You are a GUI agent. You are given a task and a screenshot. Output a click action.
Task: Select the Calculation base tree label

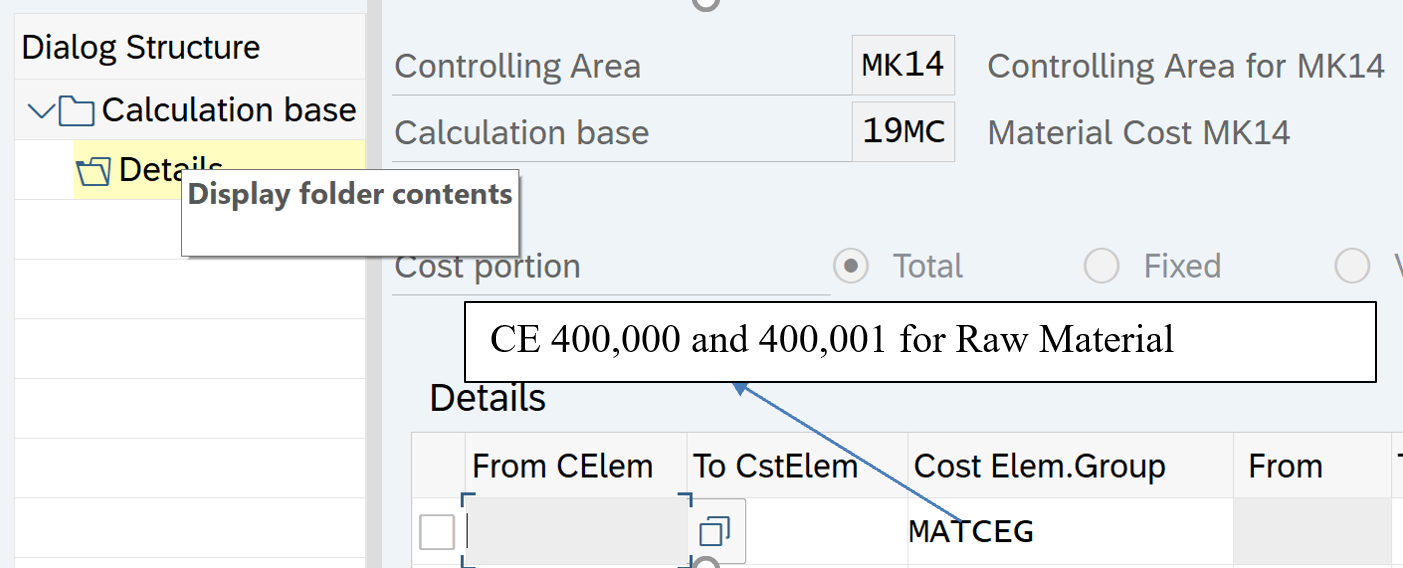click(x=228, y=110)
